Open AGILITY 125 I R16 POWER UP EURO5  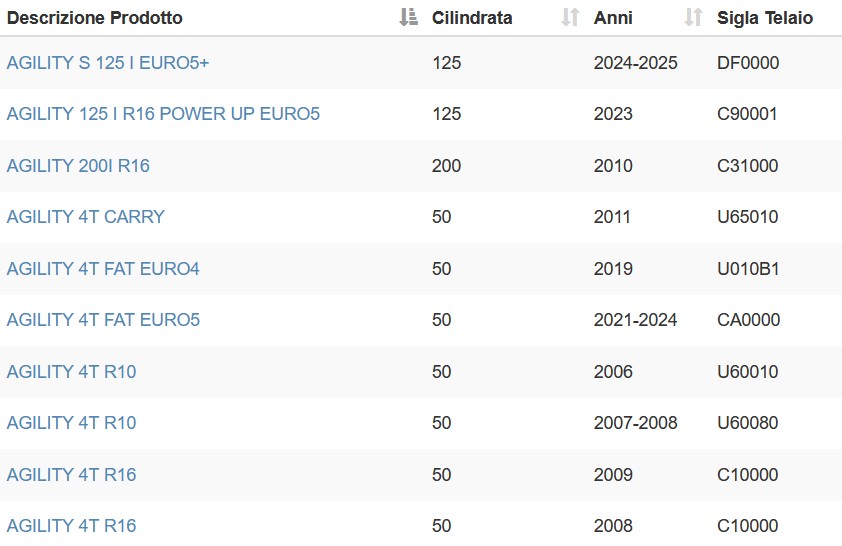163,114
